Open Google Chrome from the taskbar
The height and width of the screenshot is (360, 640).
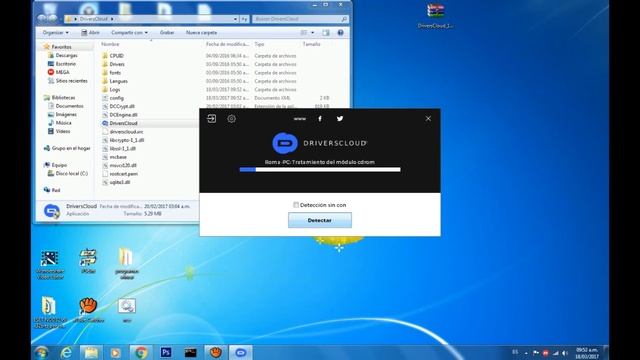tap(141, 352)
